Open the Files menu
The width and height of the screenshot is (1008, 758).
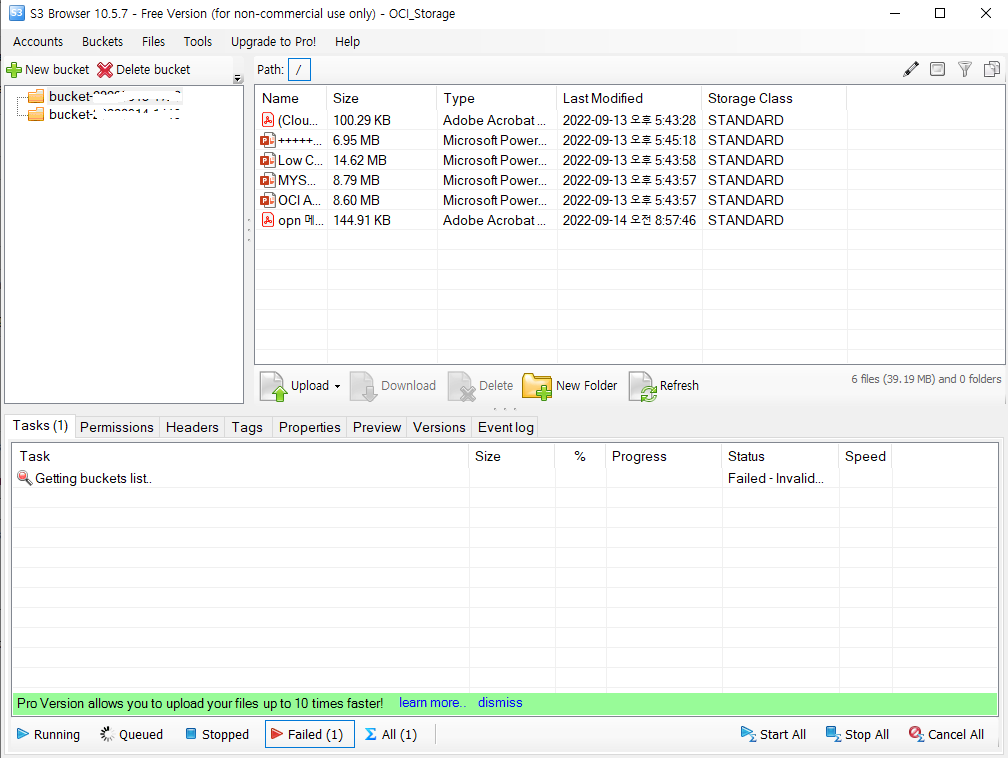tap(154, 42)
